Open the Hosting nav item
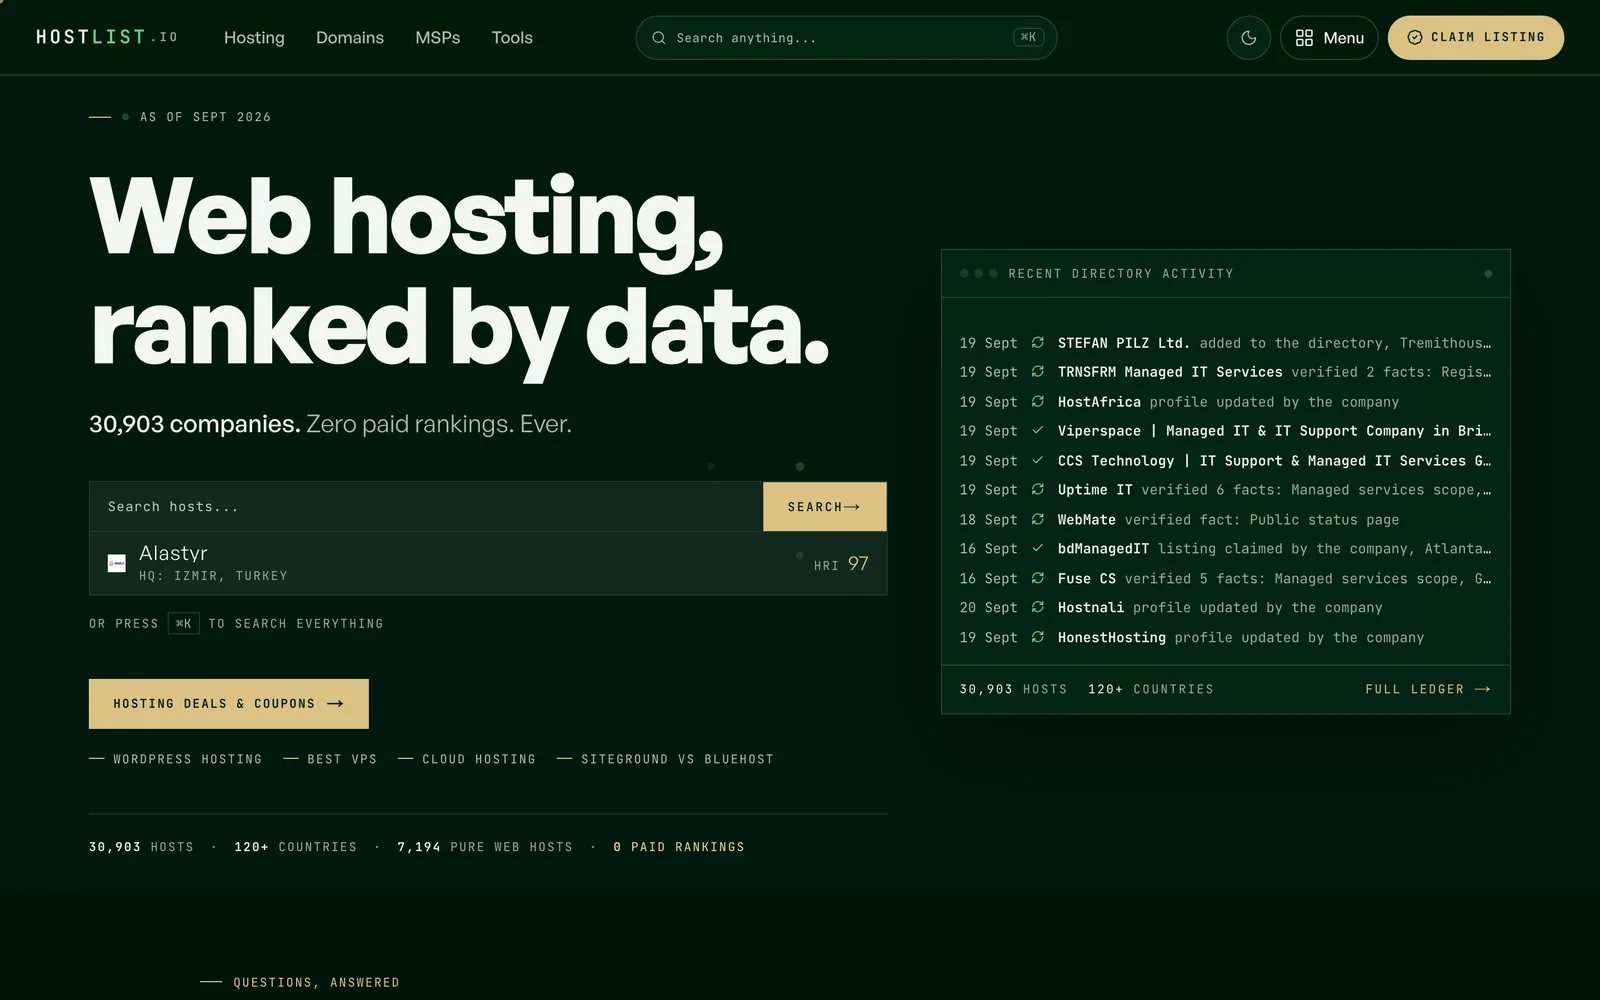1600x1000 pixels. tap(254, 38)
